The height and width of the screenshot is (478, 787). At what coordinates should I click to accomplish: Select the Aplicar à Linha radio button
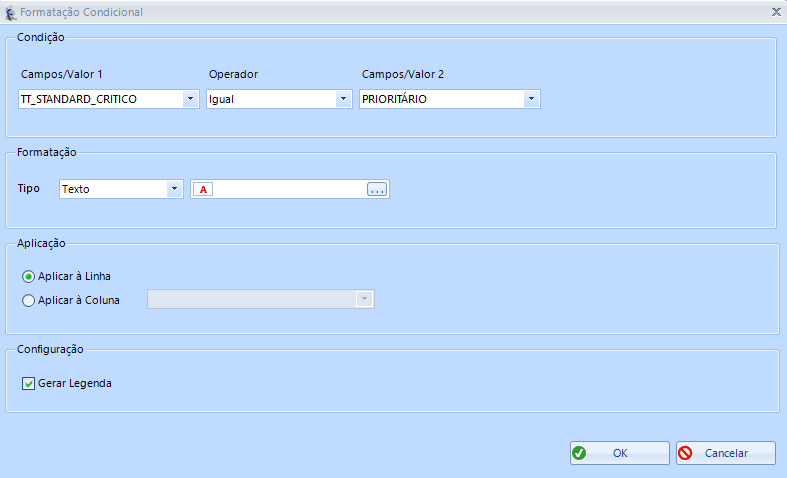28,276
